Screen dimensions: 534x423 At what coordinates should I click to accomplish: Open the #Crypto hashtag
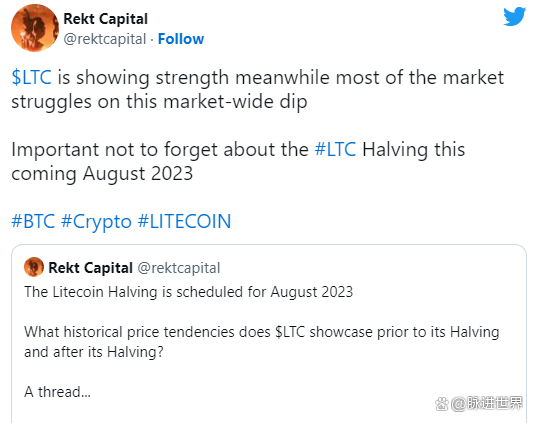(96, 222)
